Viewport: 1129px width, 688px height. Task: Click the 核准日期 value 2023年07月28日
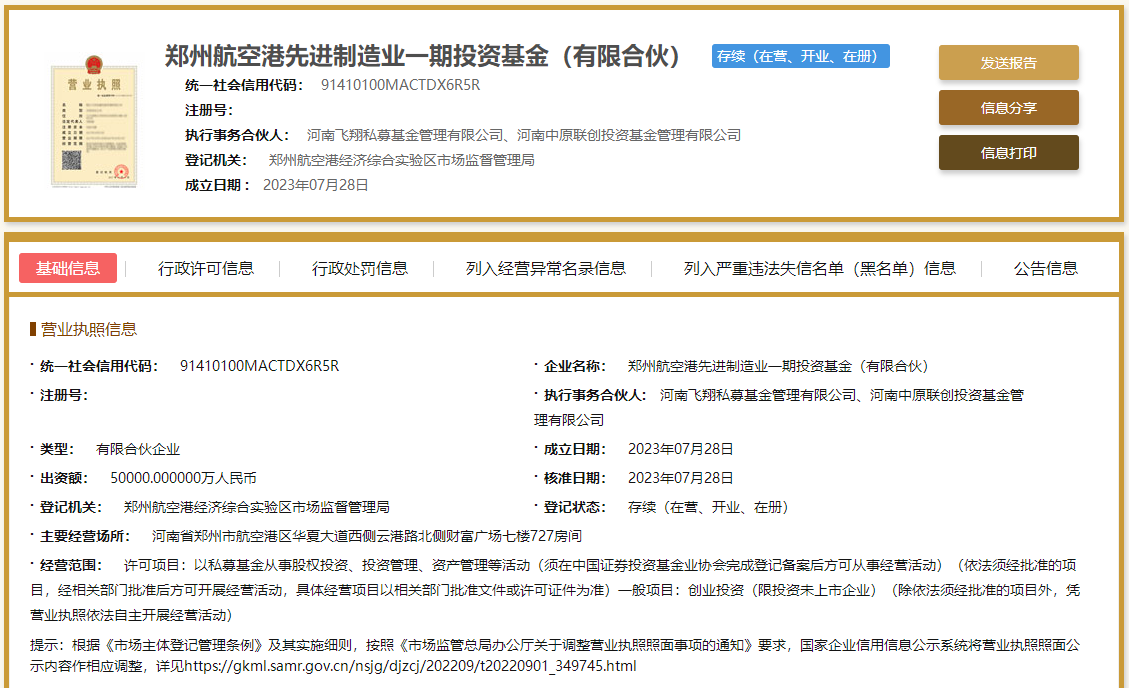point(680,478)
